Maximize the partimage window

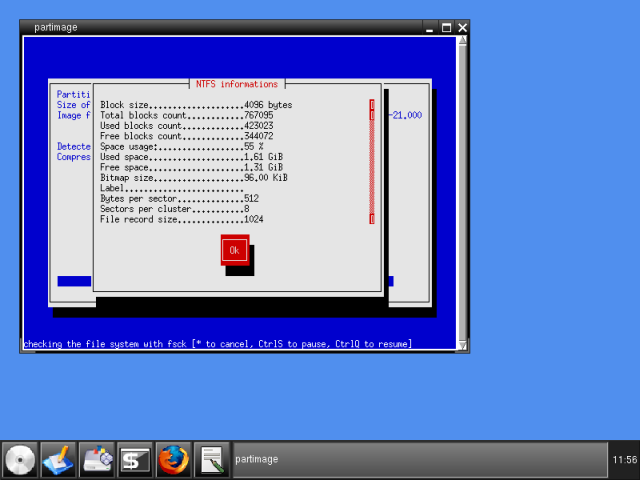(x=446, y=28)
